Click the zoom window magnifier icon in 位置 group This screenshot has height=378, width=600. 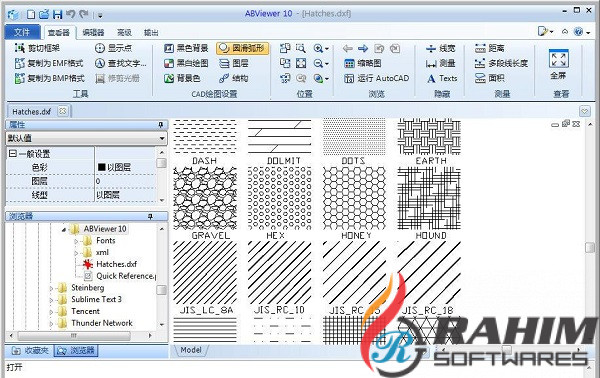[301, 48]
